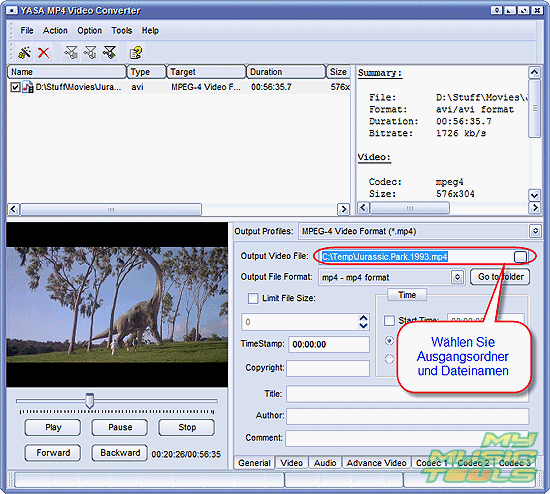Image resolution: width=550 pixels, height=494 pixels.
Task: Click the magic wand add-file toolbar icon
Action: [x=25, y=53]
